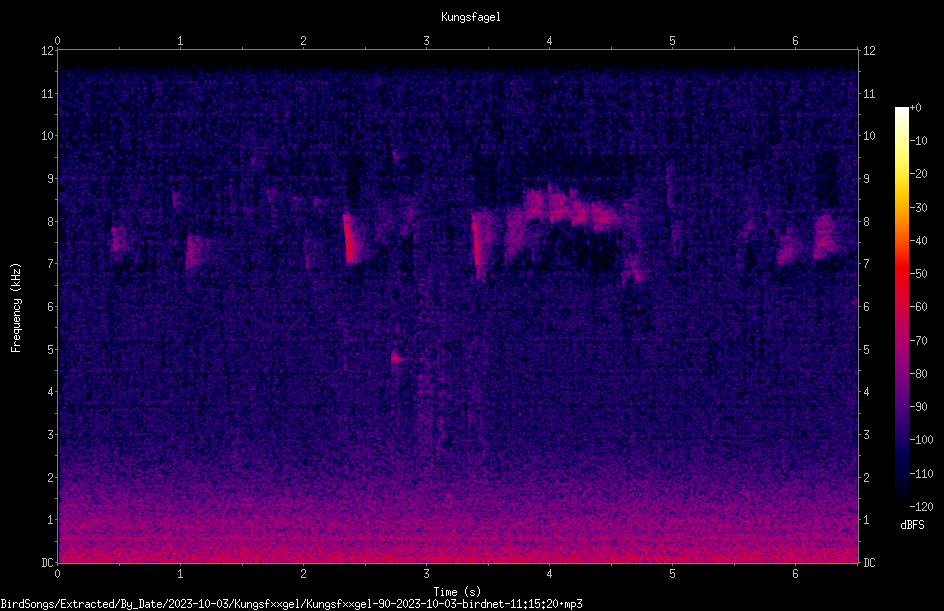Click the "-20" color scale label
Screen dimensions: 944x611
pos(918,174)
